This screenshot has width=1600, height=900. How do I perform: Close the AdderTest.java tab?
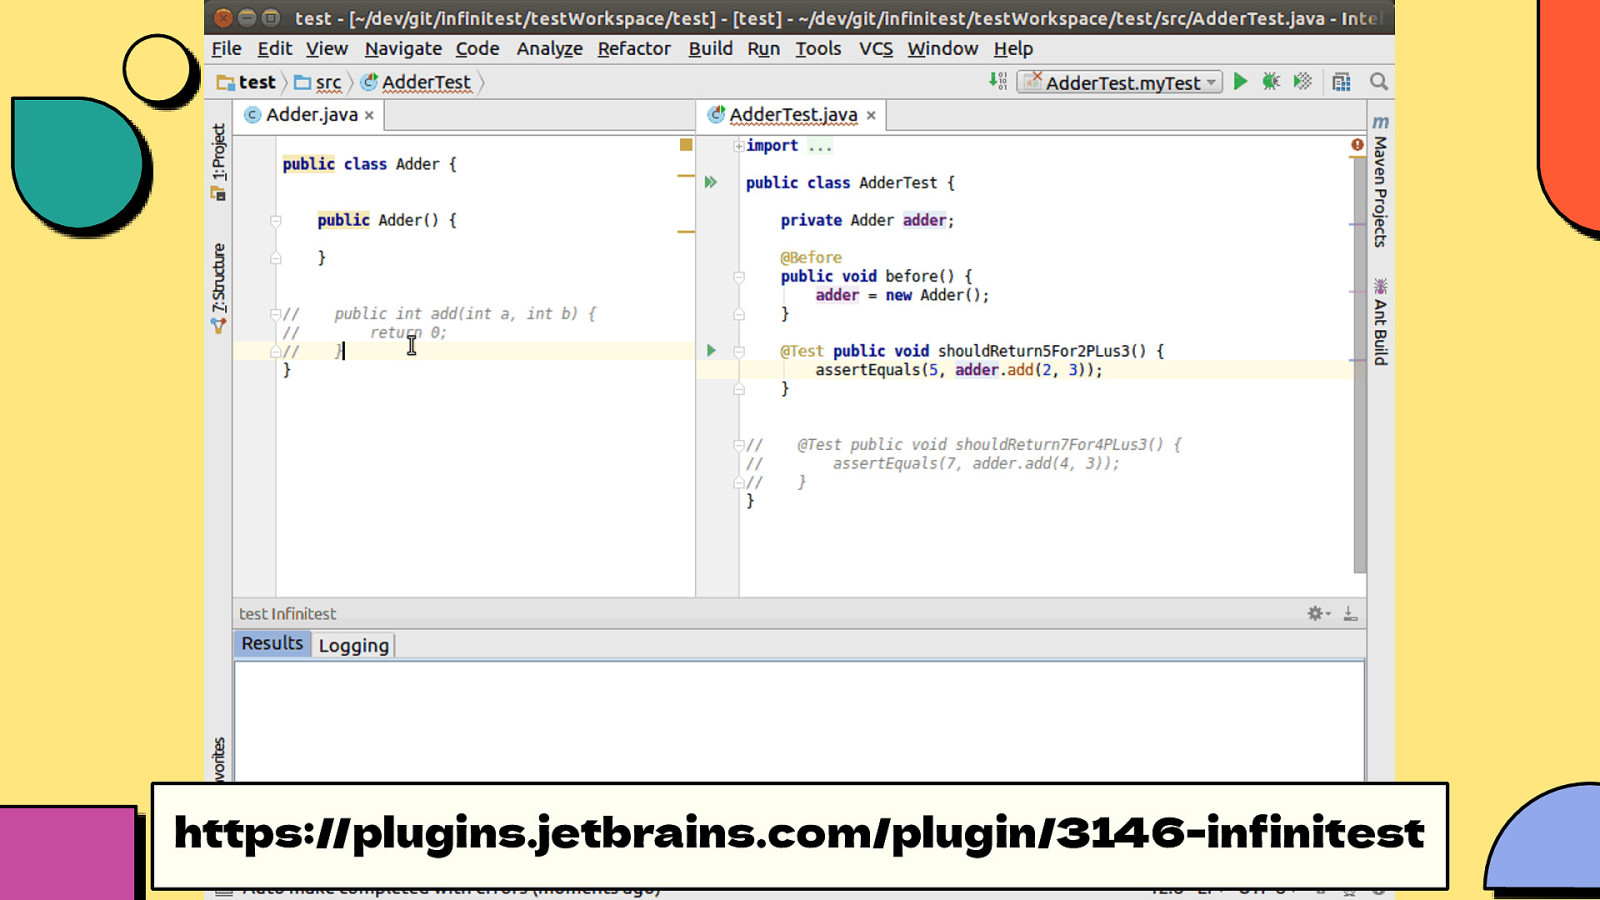coord(871,116)
